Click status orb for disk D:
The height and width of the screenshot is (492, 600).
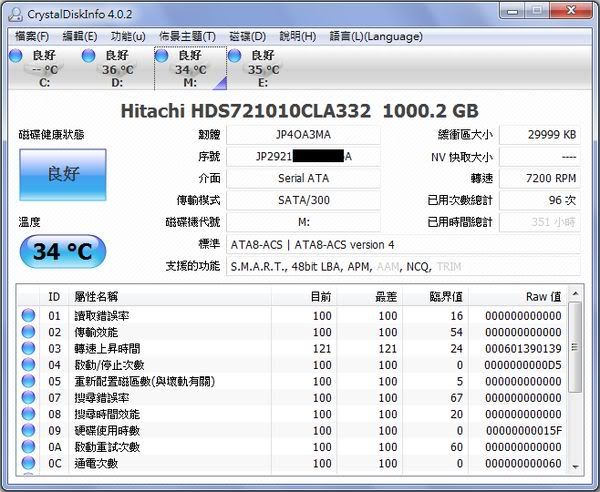[88, 56]
